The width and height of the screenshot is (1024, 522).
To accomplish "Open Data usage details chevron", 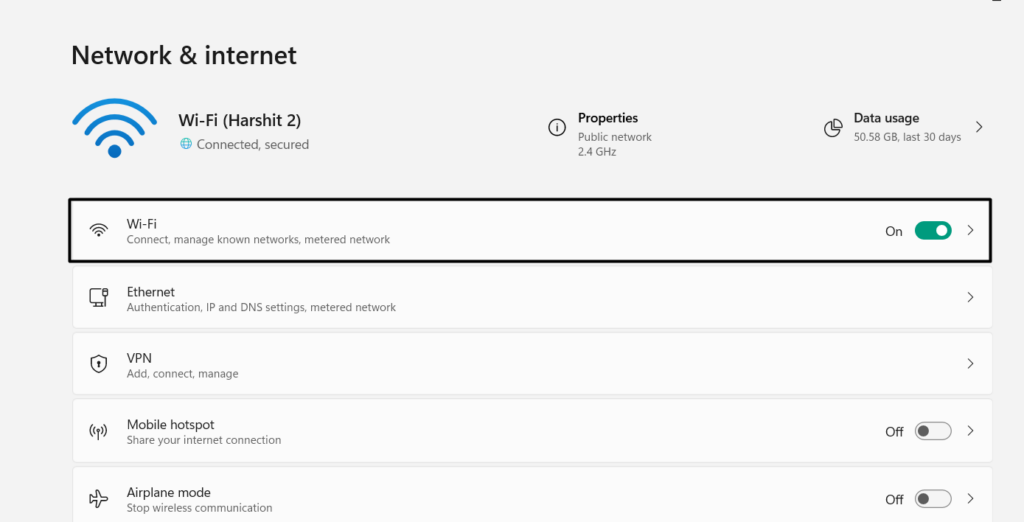I will point(979,128).
